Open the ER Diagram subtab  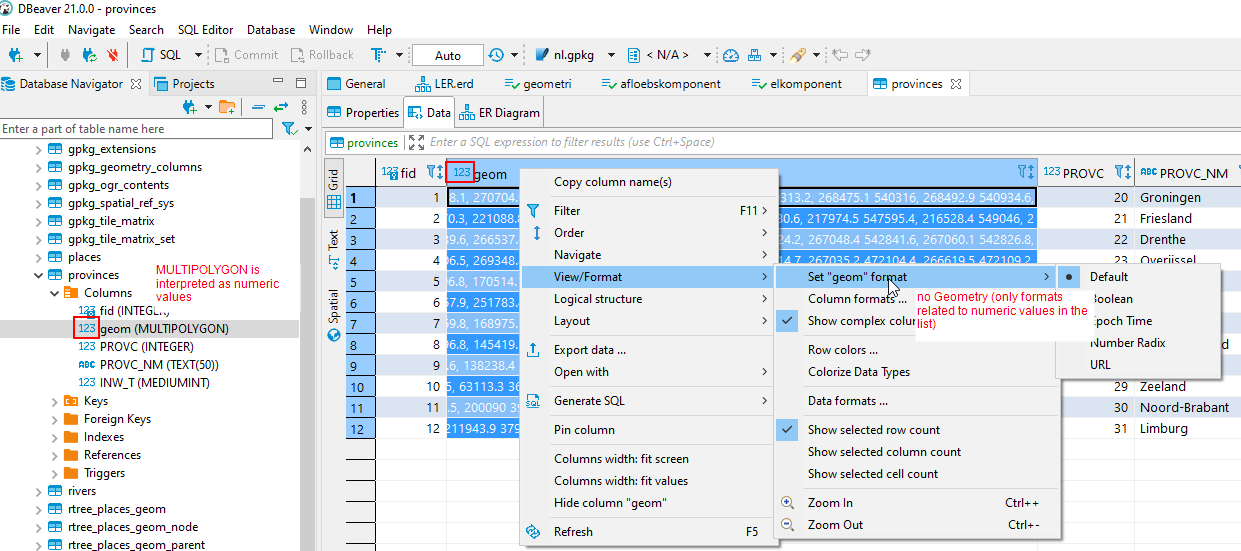click(x=500, y=113)
